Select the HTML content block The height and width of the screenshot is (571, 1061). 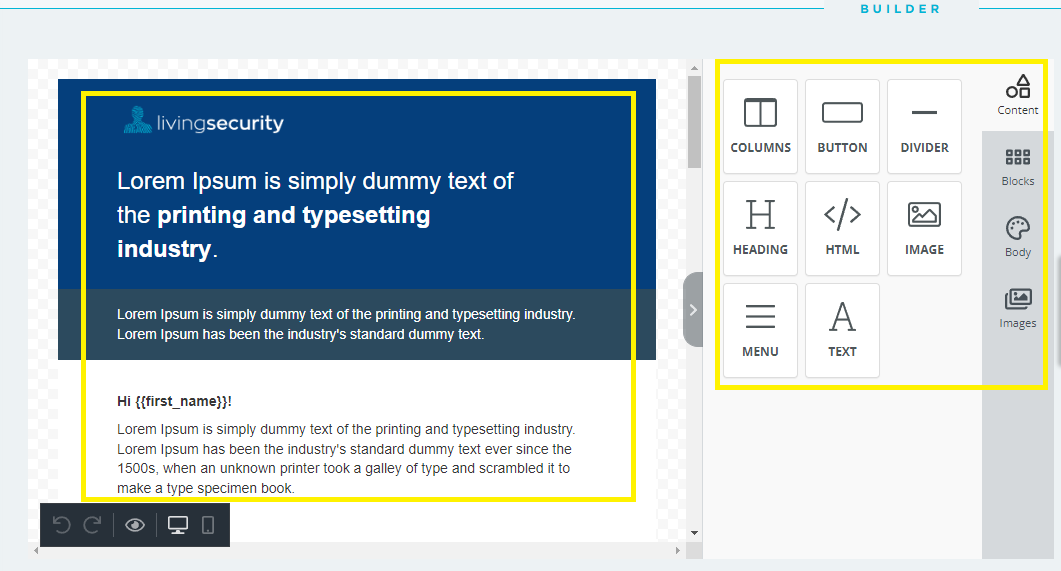(842, 228)
